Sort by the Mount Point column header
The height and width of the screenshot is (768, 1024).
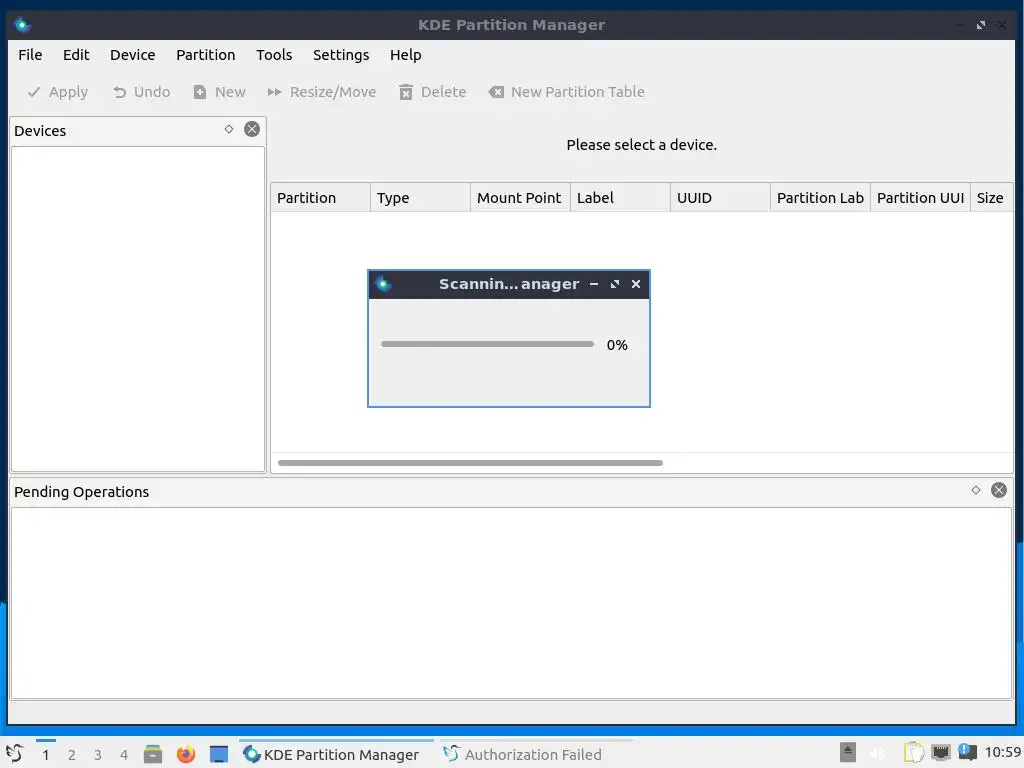point(520,198)
